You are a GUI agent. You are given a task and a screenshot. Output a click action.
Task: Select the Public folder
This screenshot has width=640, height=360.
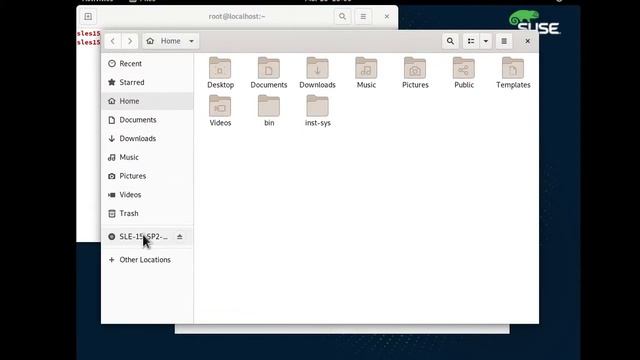click(464, 73)
